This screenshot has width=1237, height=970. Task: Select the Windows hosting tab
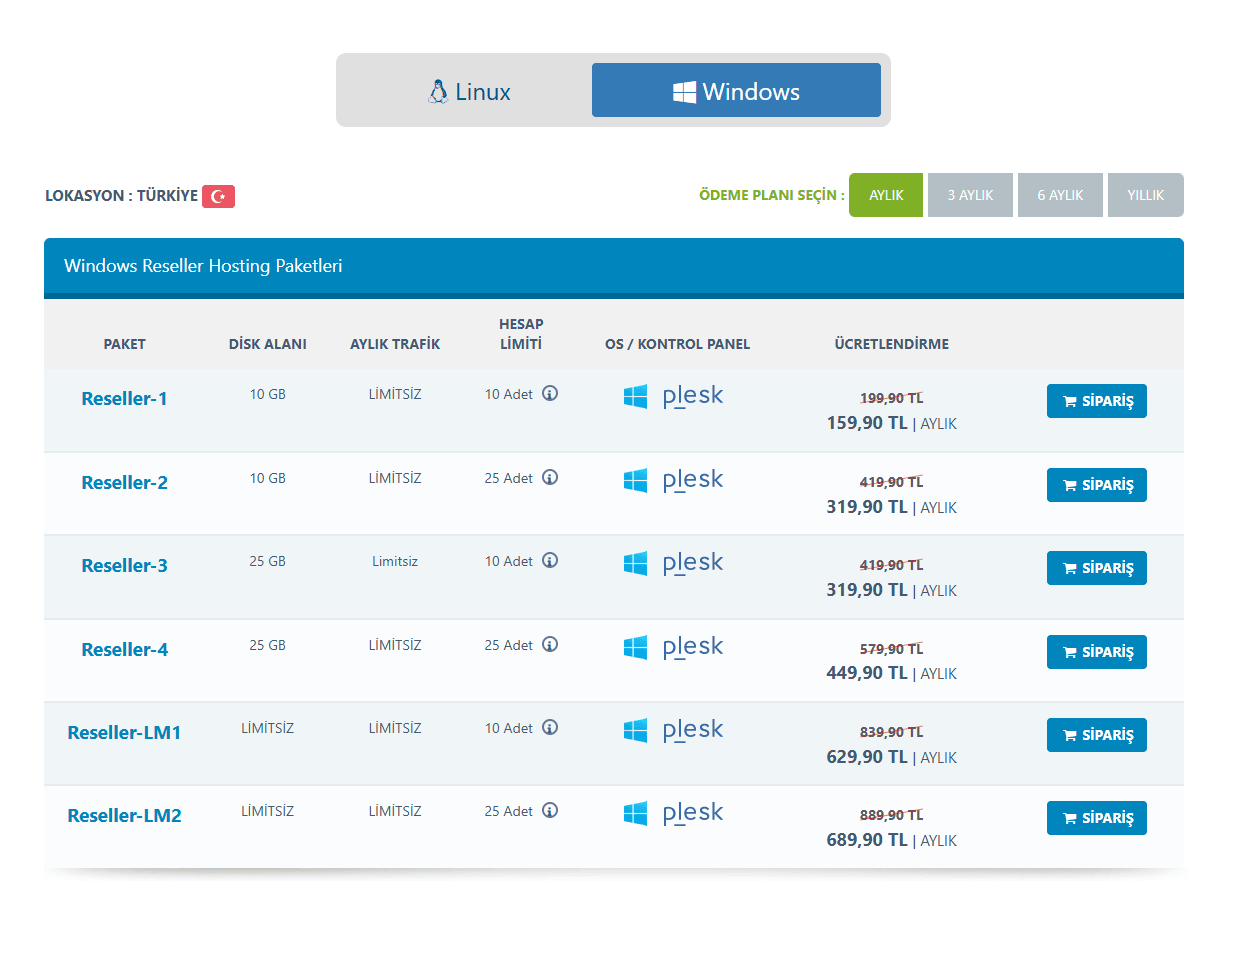pyautogui.click(x=736, y=91)
